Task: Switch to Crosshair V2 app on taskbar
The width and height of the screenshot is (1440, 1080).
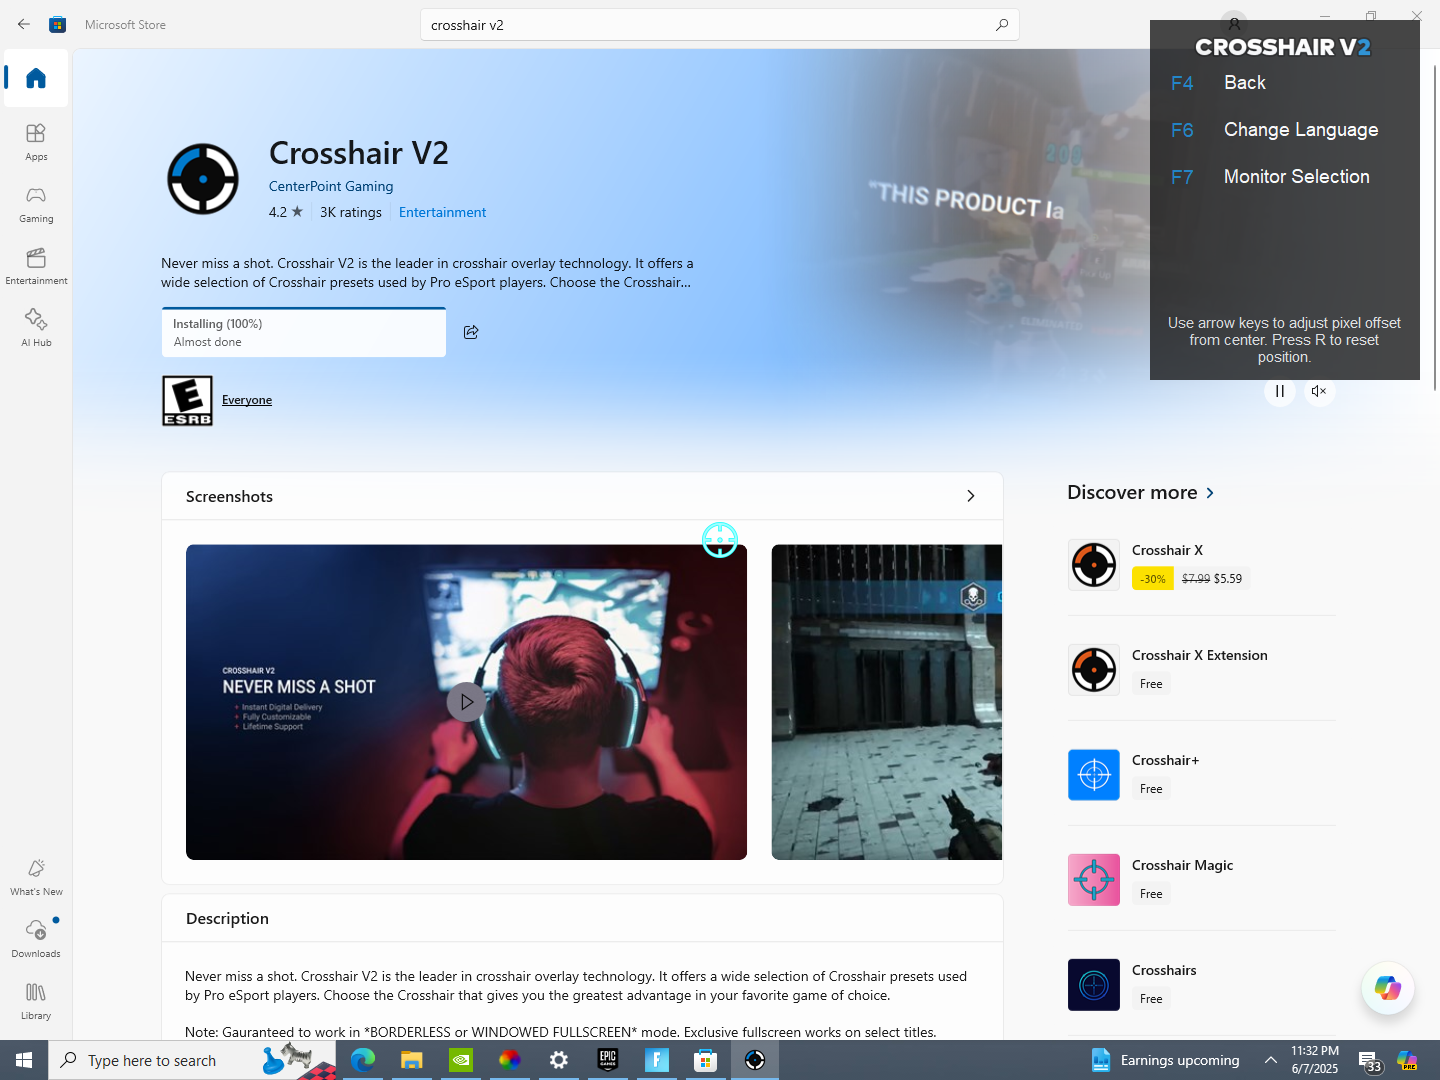Action: (x=755, y=1060)
